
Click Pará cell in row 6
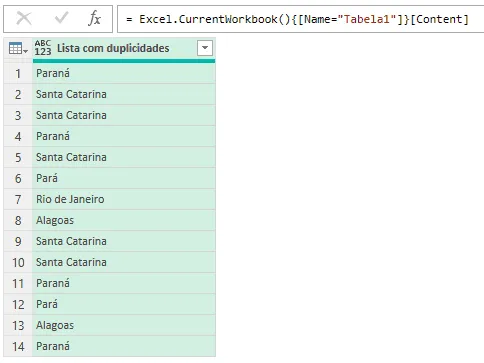coord(124,178)
